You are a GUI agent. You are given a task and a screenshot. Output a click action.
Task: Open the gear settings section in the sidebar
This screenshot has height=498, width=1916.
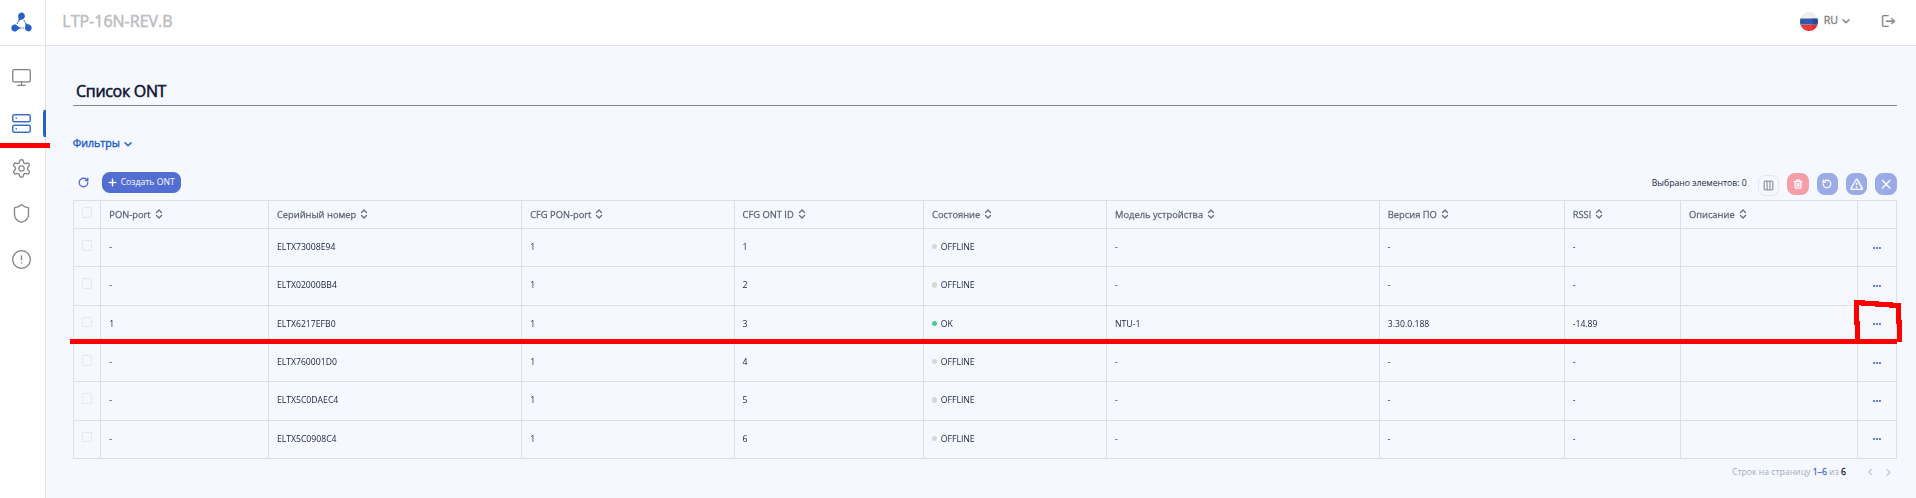(x=21, y=169)
